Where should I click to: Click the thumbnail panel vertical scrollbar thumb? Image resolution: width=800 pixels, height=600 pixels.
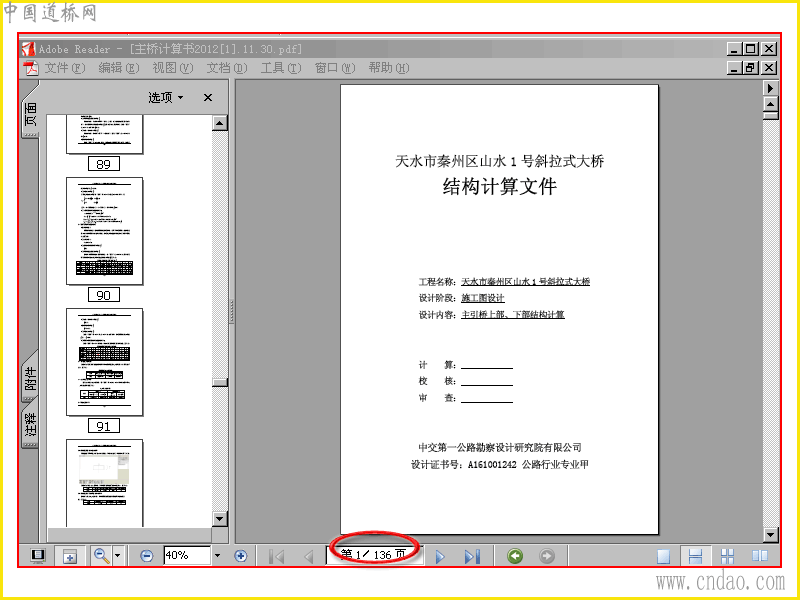pos(220,383)
